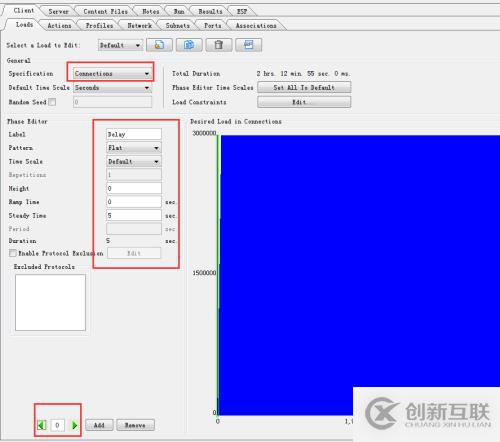Expand the Pattern Flat dropdown
This screenshot has height=442, width=500.
pos(134,148)
